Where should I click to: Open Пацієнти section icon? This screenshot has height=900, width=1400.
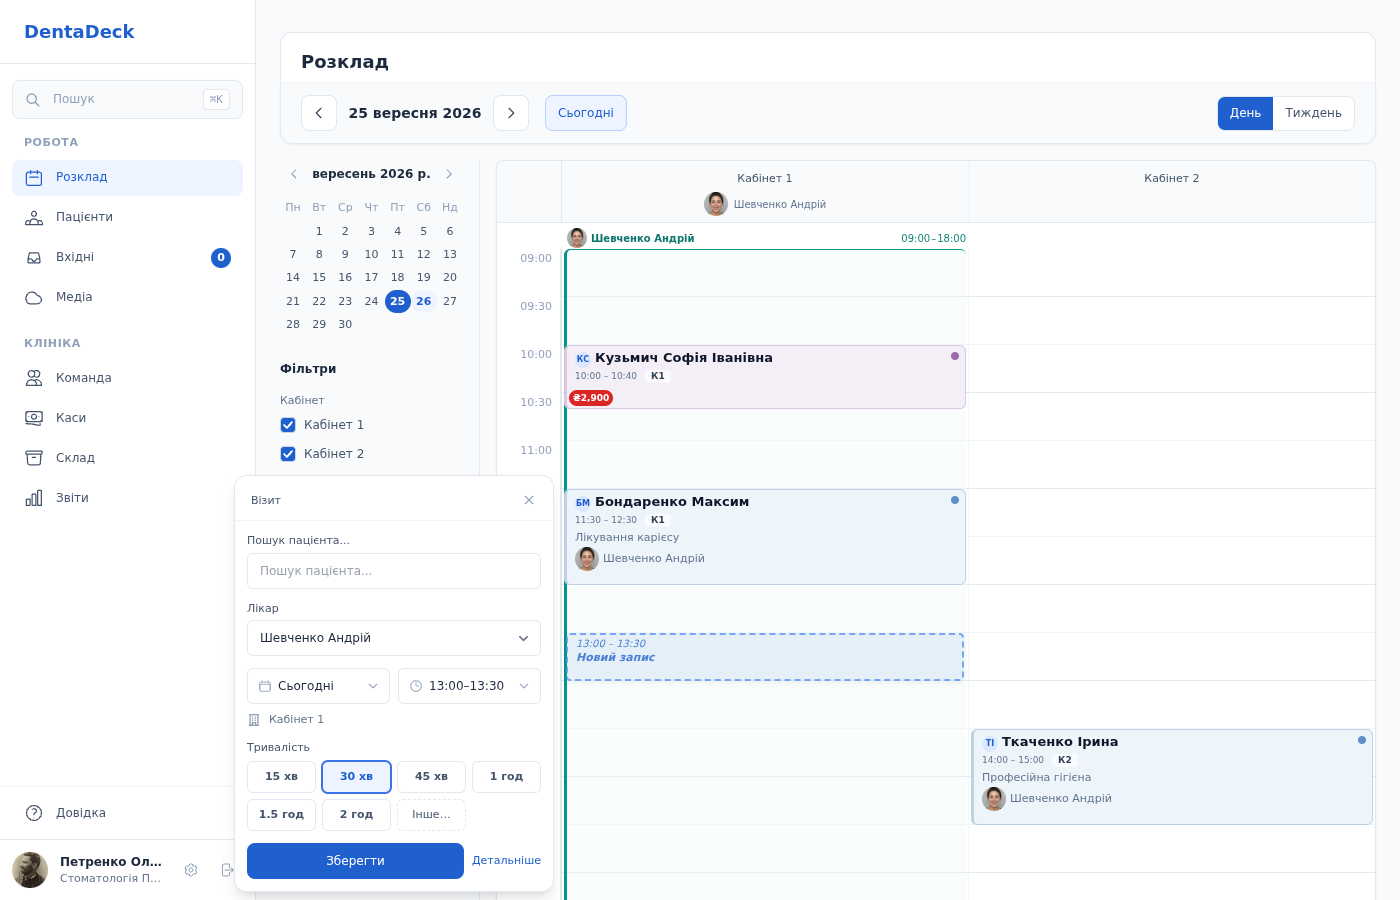pyautogui.click(x=34, y=218)
